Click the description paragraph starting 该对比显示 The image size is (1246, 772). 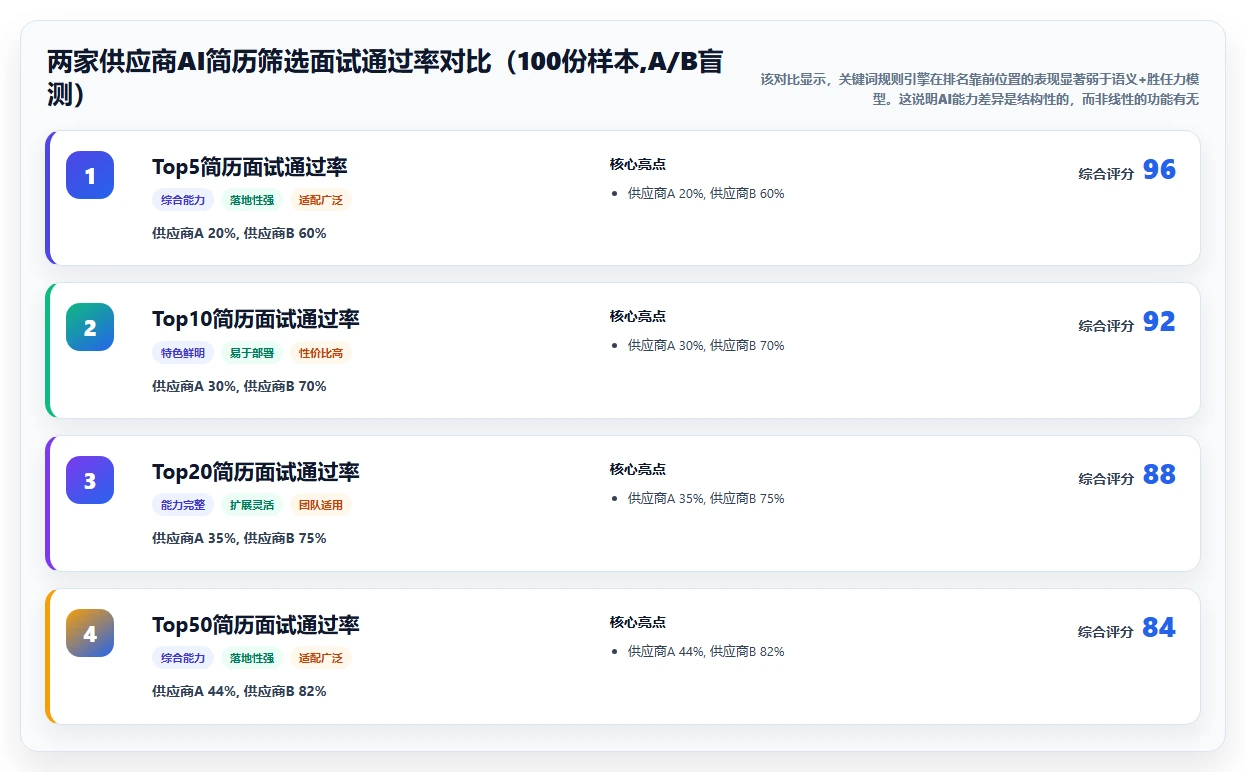click(x=979, y=89)
